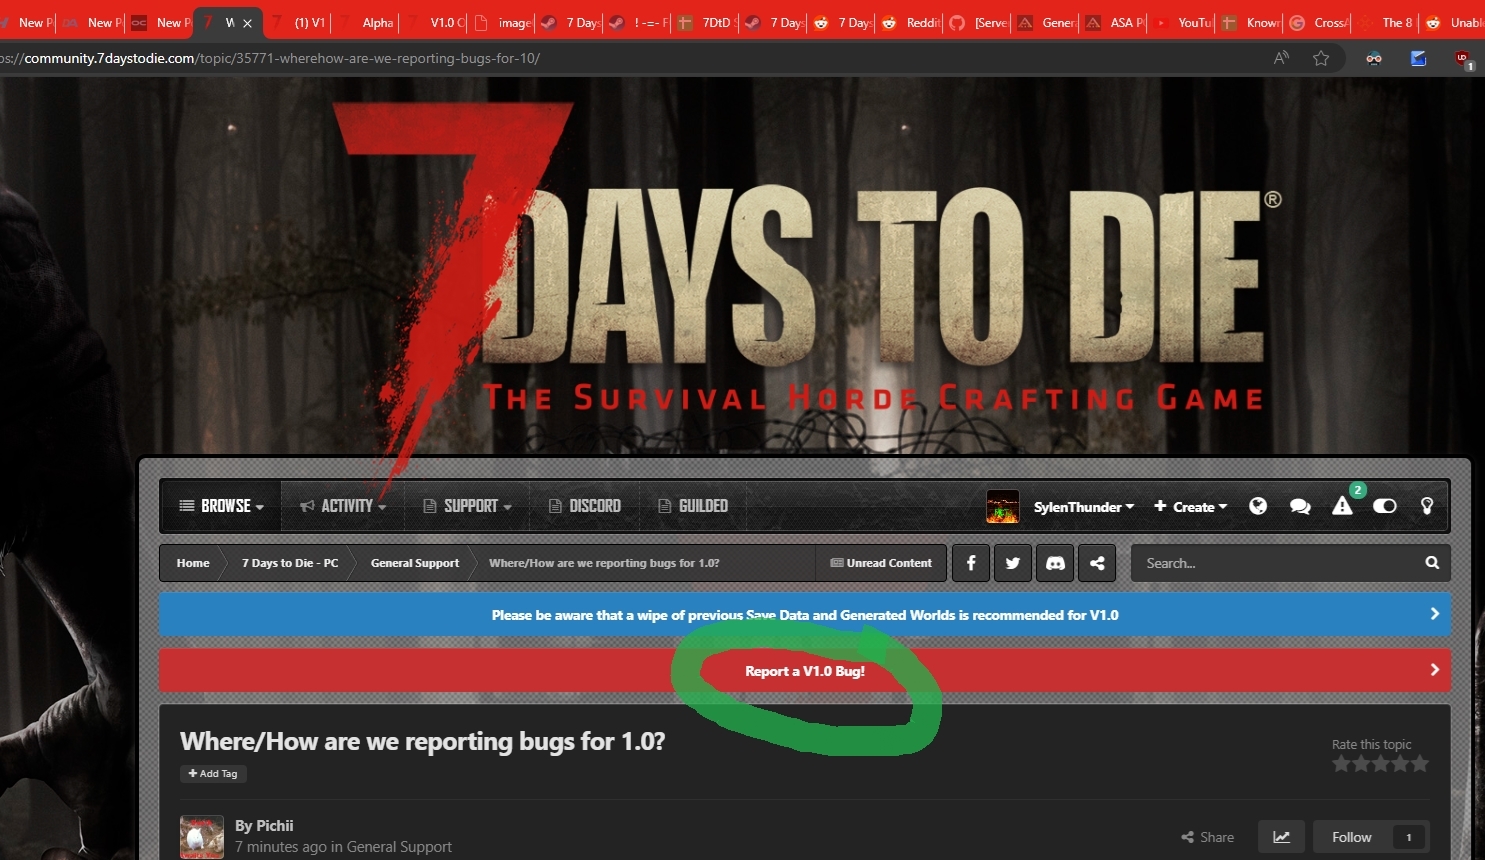
Task: Rate the topic five stars
Action: pyautogui.click(x=1420, y=764)
